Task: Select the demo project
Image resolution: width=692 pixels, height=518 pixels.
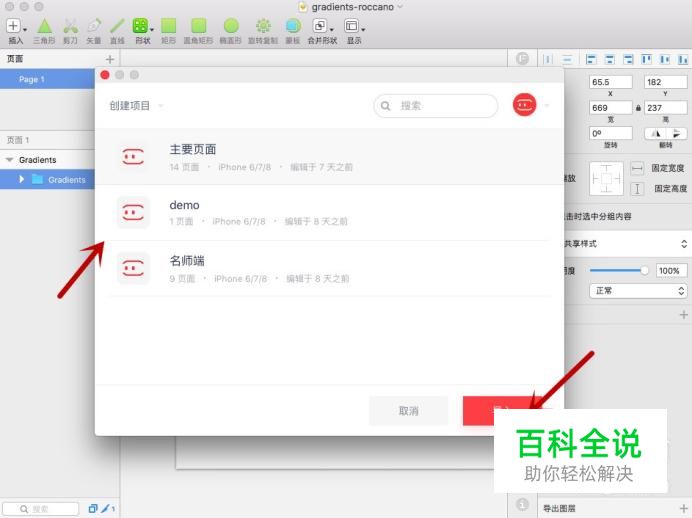Action: [x=329, y=213]
